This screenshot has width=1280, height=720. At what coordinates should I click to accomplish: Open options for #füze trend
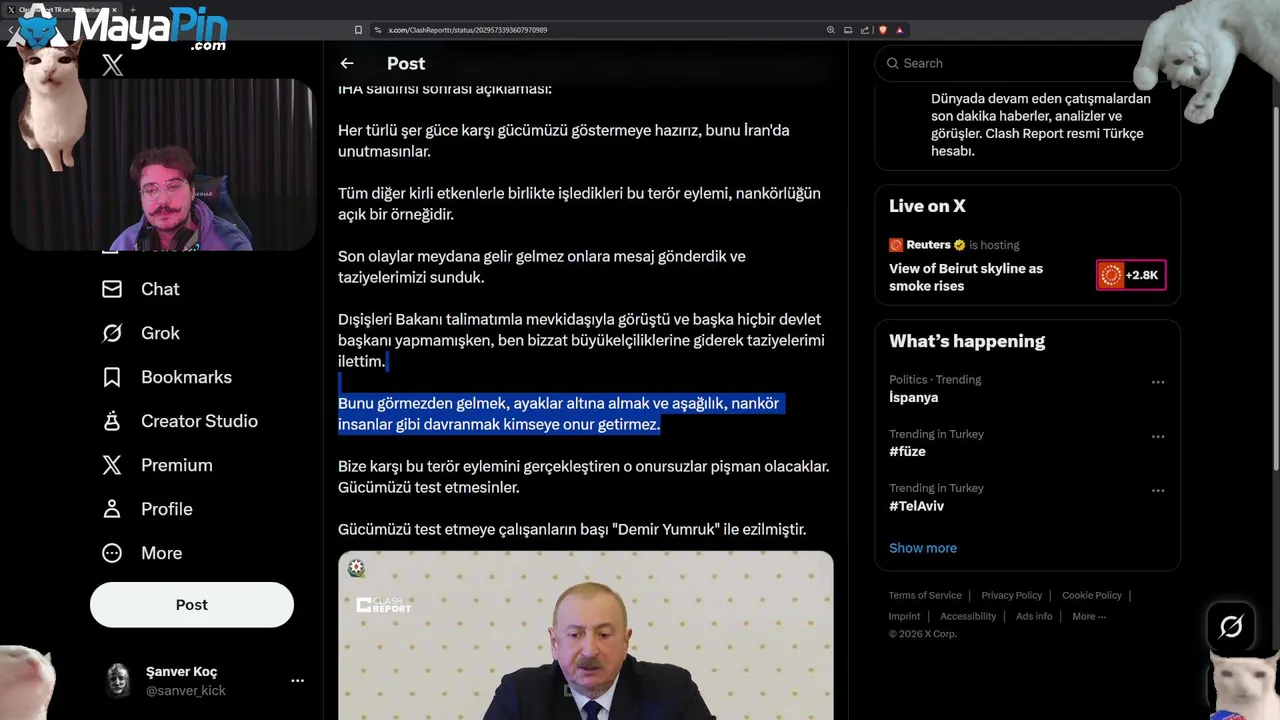coord(1158,437)
